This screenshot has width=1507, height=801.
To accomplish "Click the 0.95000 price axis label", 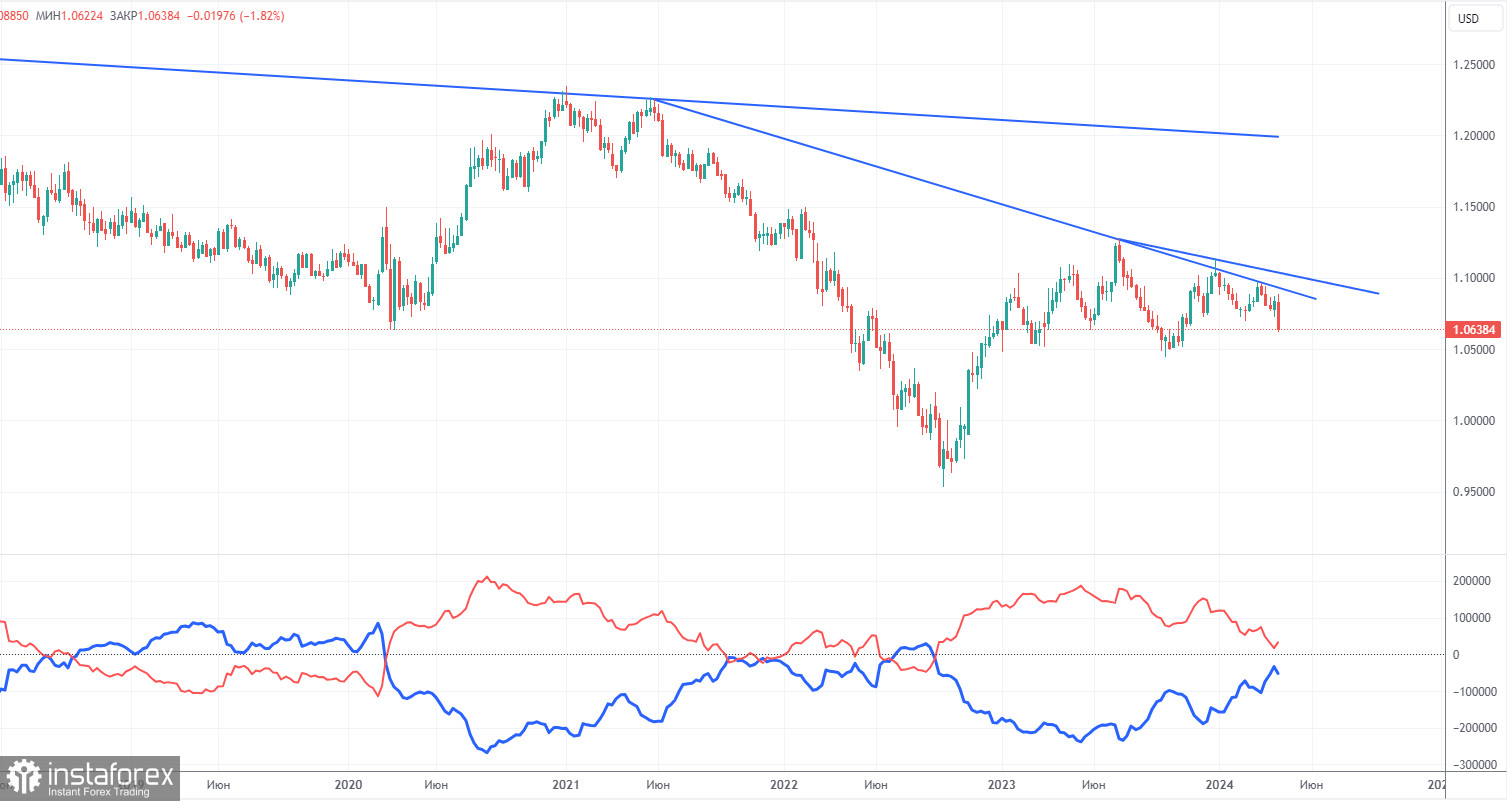I will (1476, 492).
